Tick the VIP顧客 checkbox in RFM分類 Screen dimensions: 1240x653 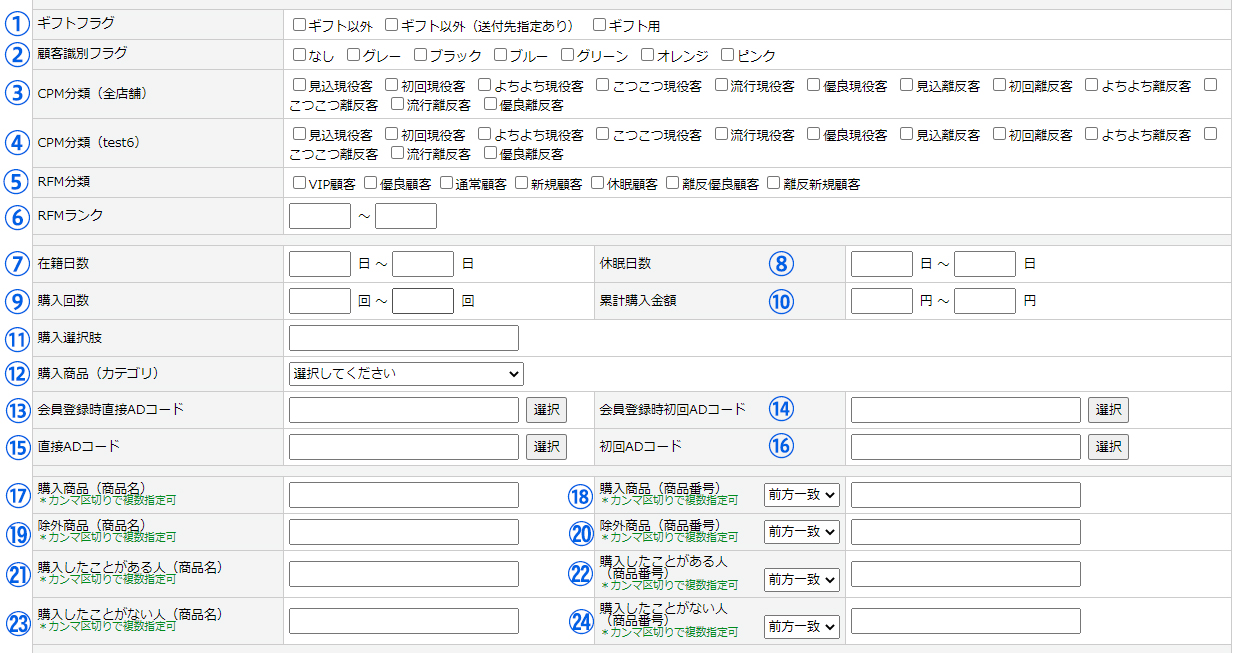click(299, 183)
